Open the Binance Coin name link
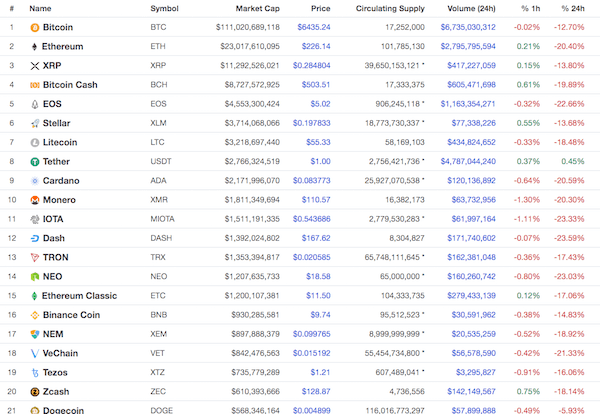Viewport: 600px width, 414px height. 72,315
